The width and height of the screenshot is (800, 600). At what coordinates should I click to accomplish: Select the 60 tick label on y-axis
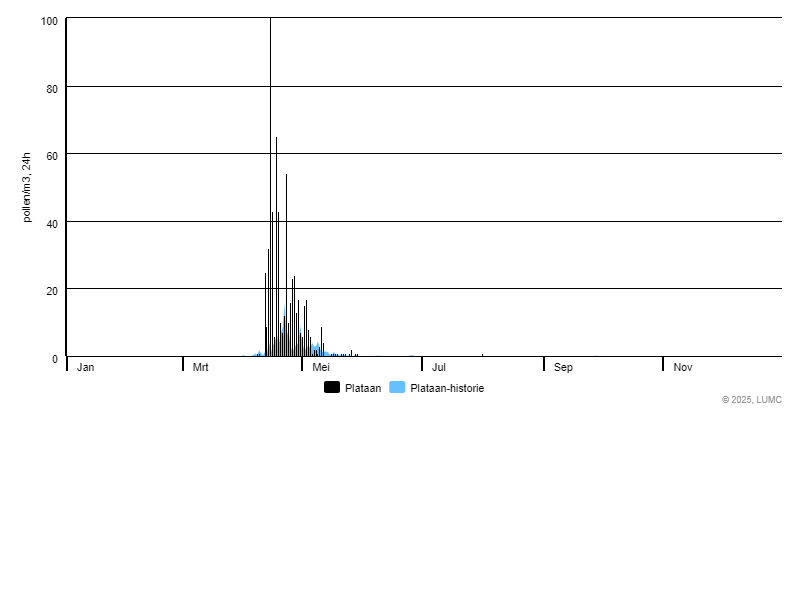[x=52, y=156]
